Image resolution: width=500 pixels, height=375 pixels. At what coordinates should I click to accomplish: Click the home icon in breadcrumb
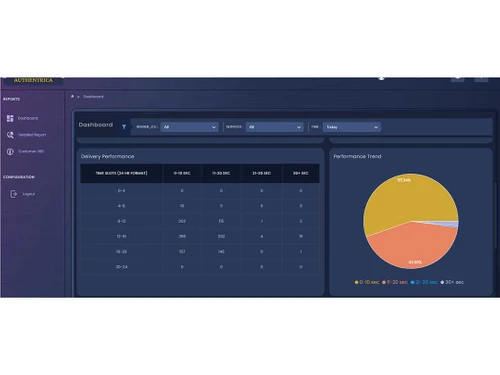(72, 96)
